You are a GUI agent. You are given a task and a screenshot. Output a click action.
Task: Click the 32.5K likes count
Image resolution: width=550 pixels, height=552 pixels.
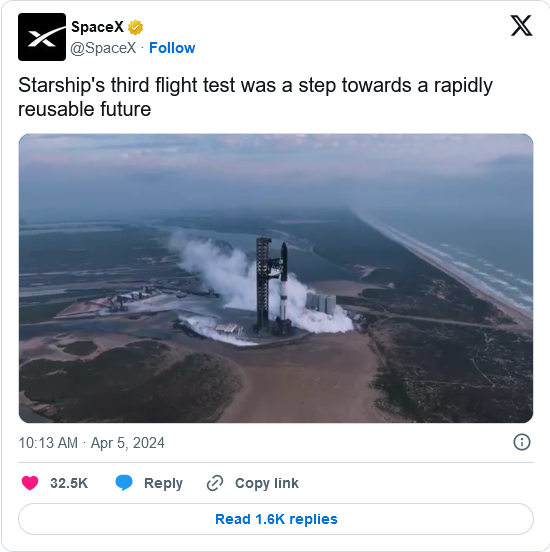click(69, 483)
